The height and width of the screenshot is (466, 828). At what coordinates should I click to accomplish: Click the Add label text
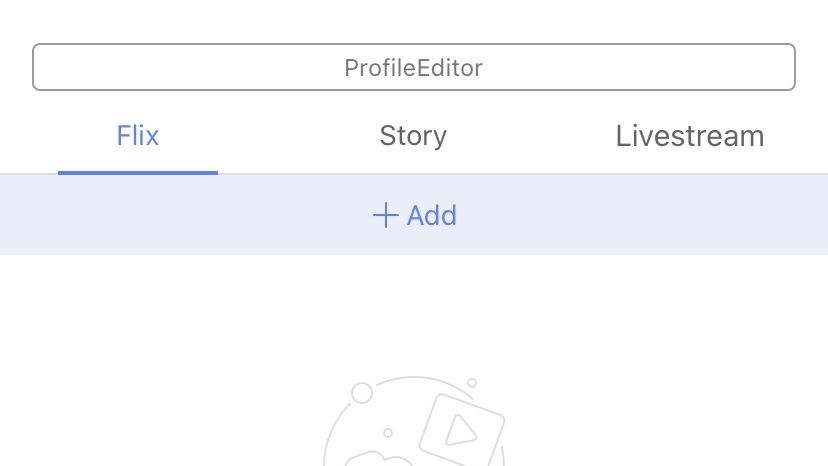click(432, 216)
